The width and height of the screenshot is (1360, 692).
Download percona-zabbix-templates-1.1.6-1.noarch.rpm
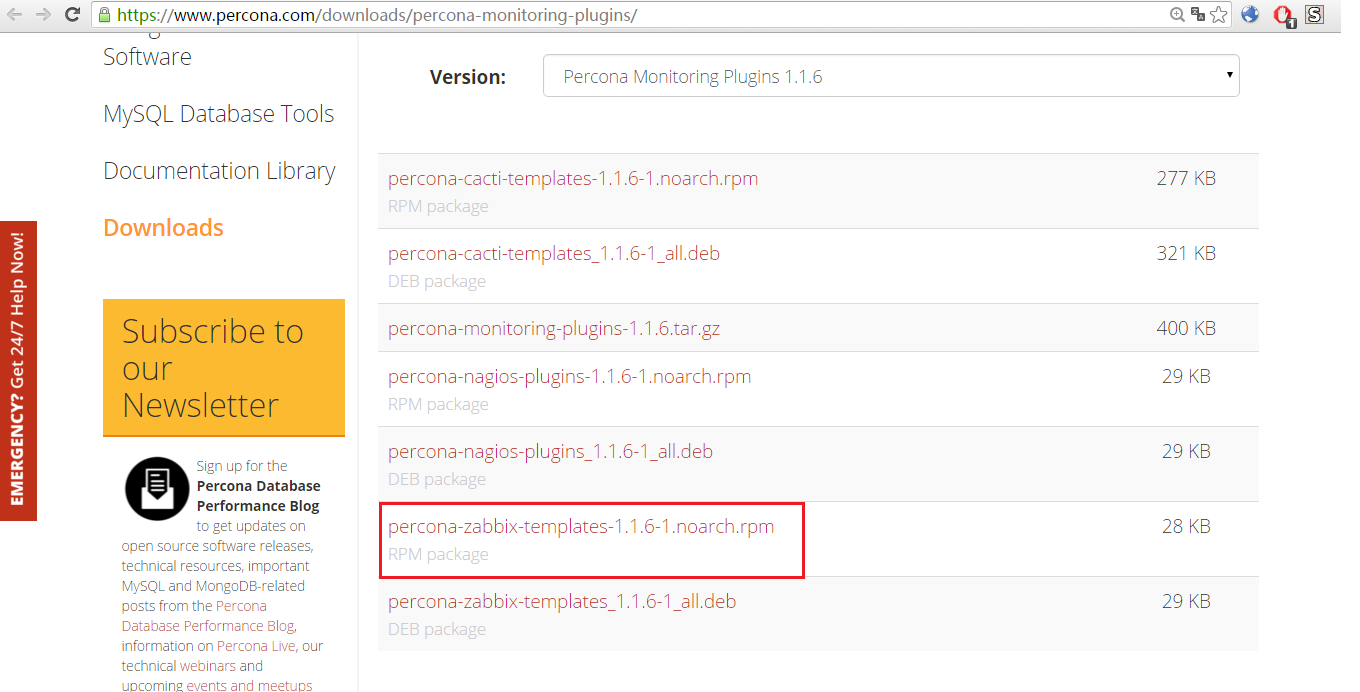pos(581,527)
